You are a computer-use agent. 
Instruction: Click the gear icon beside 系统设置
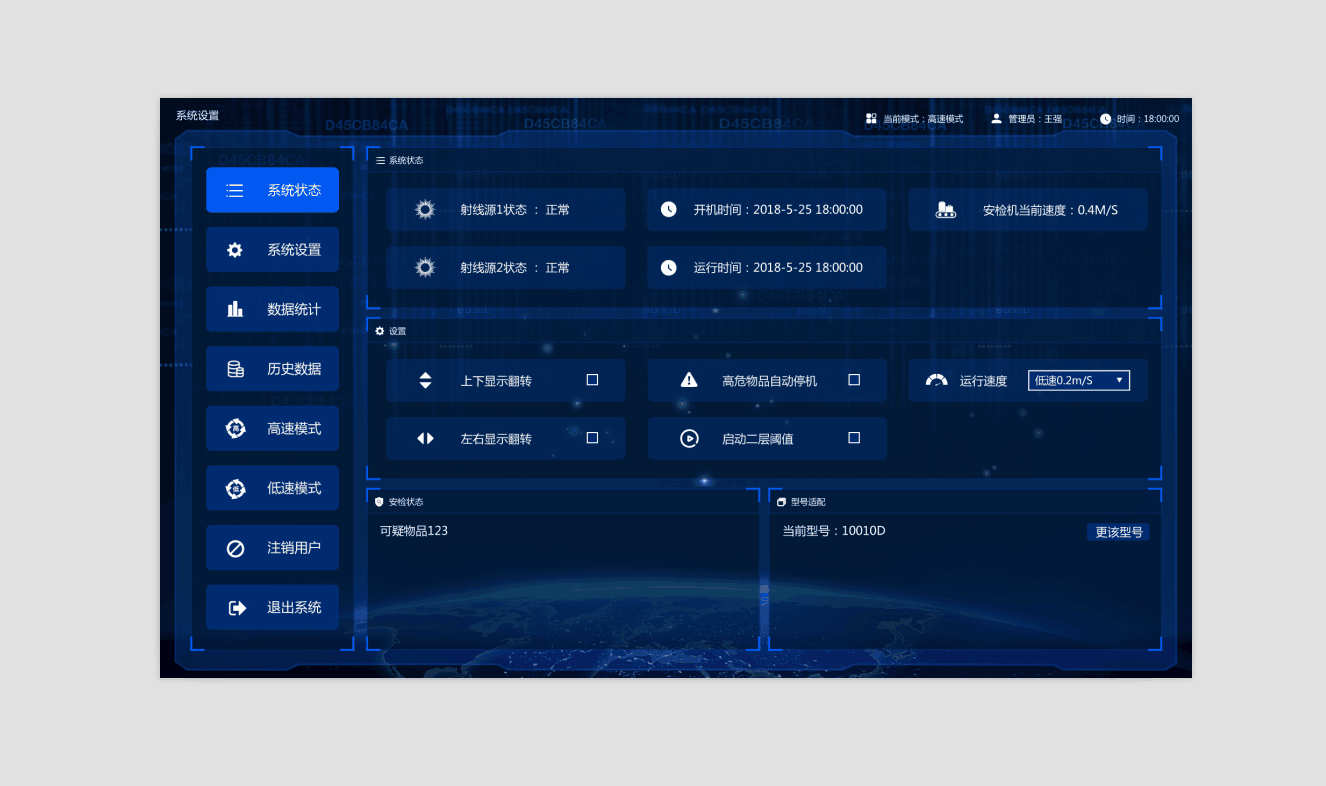click(235, 250)
